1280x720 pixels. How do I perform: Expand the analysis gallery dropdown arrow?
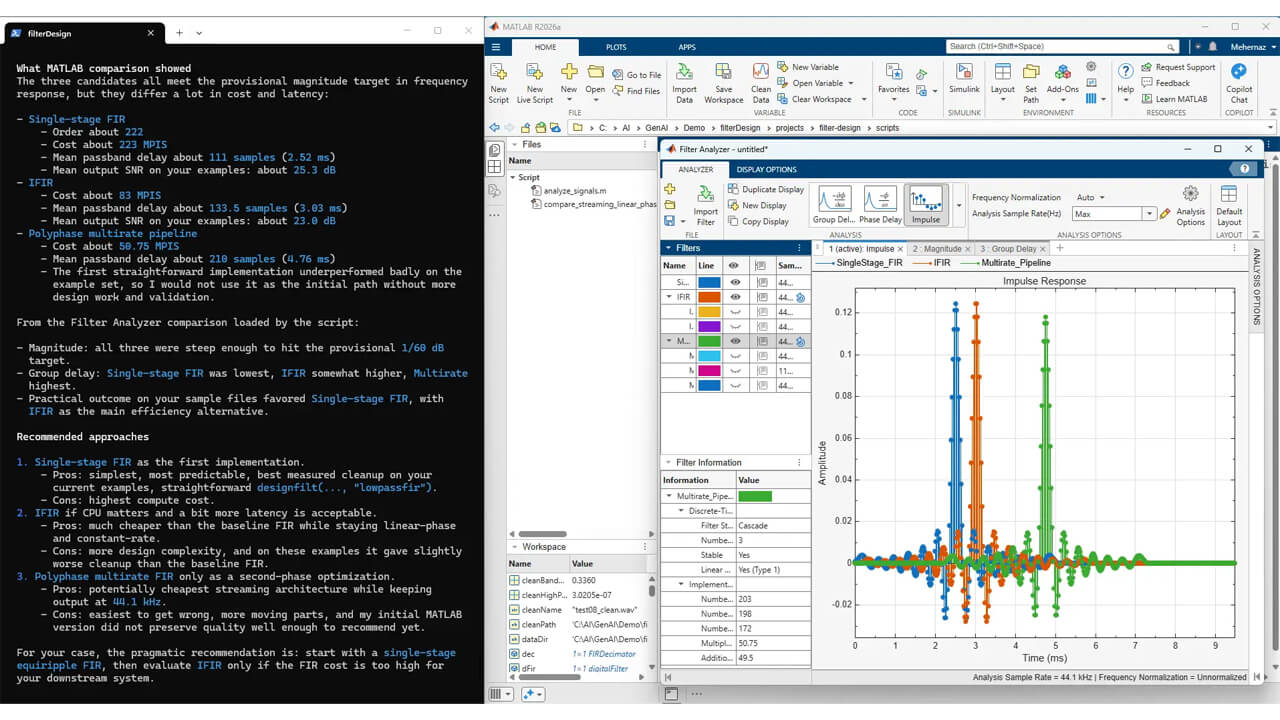(x=959, y=205)
